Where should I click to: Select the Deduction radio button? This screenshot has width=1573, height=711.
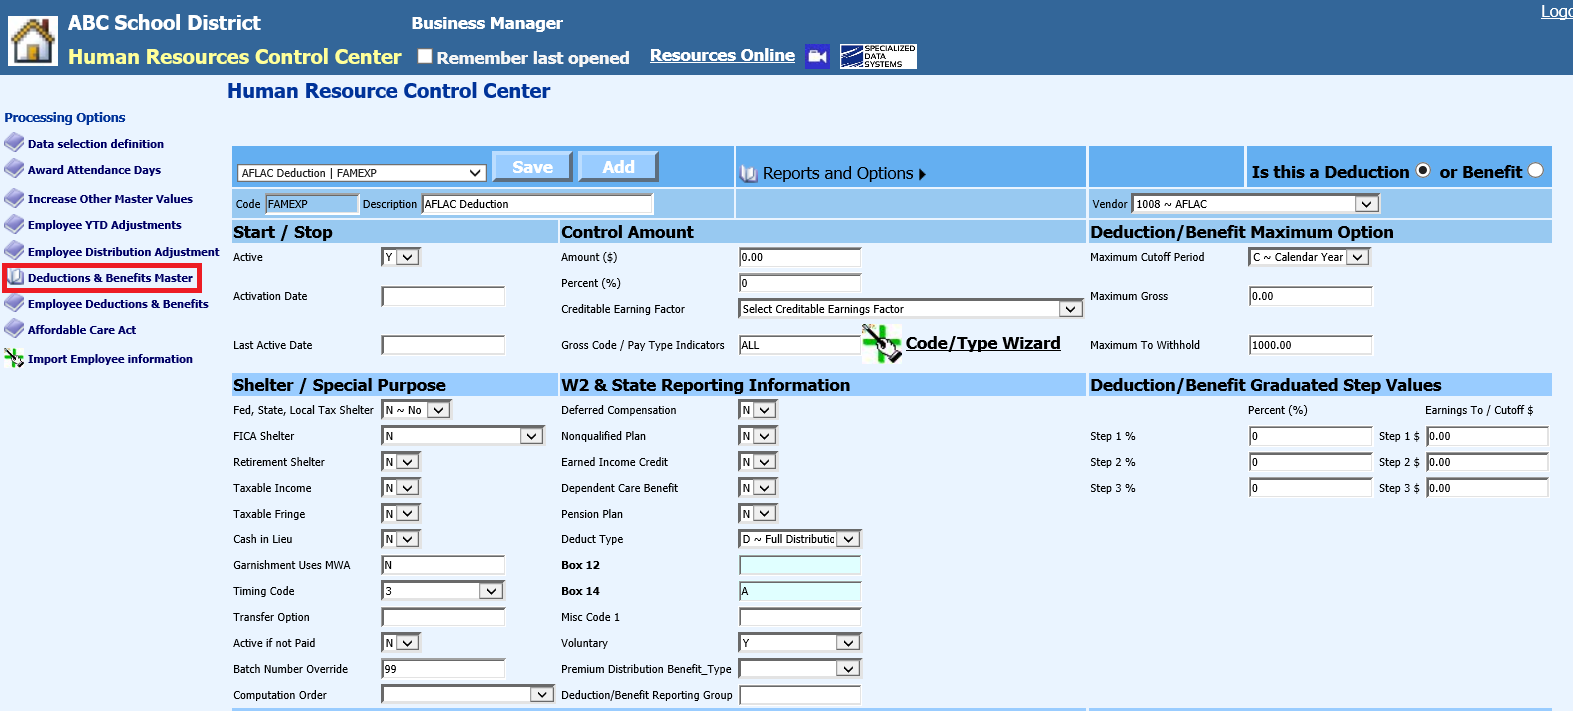(1423, 171)
